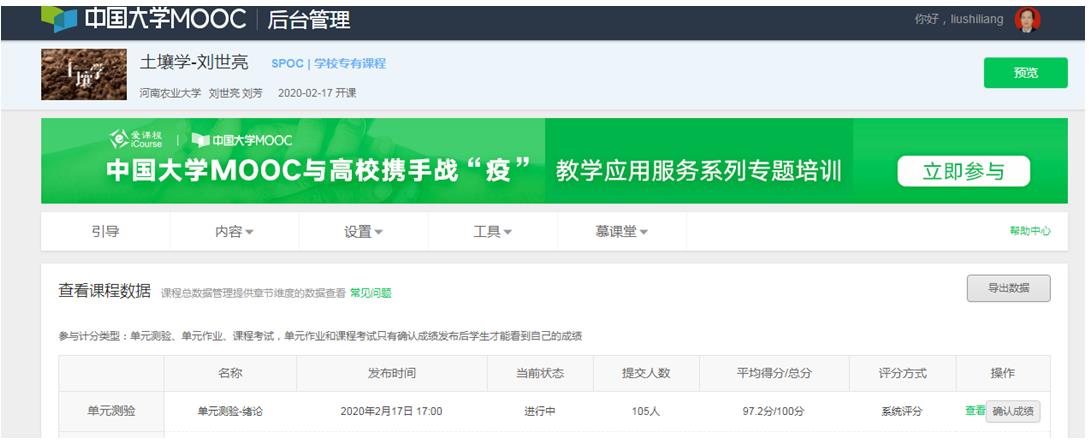Click the 爱课程 iCourse logo in banner

[x=139, y=139]
